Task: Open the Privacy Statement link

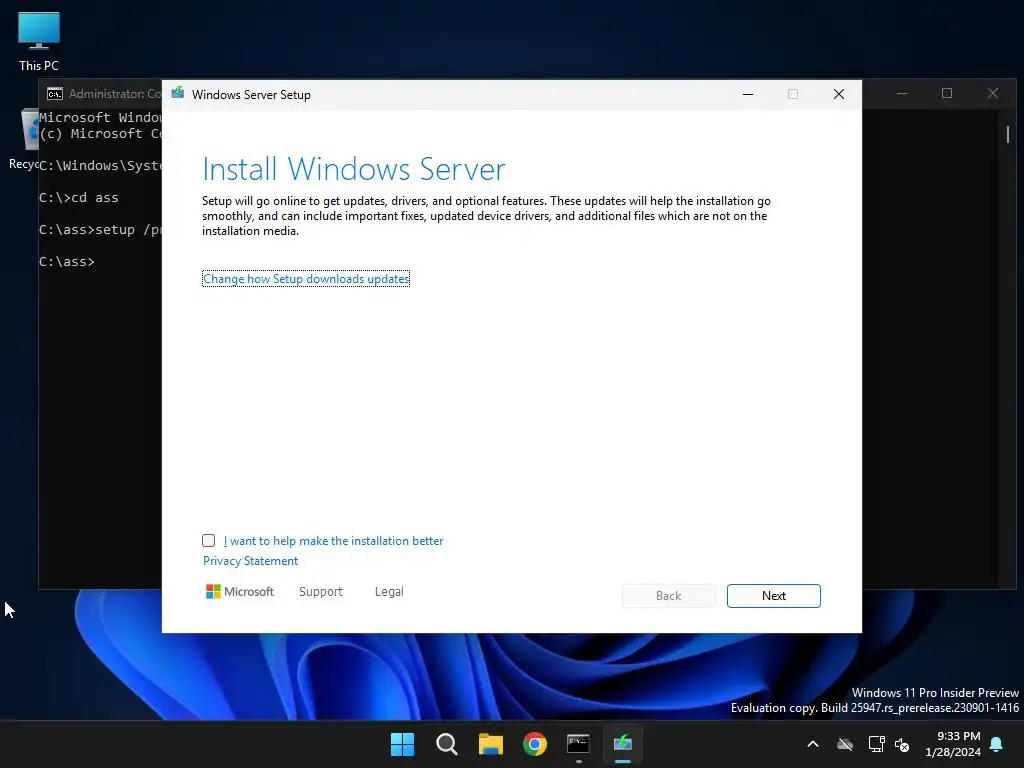Action: [250, 561]
